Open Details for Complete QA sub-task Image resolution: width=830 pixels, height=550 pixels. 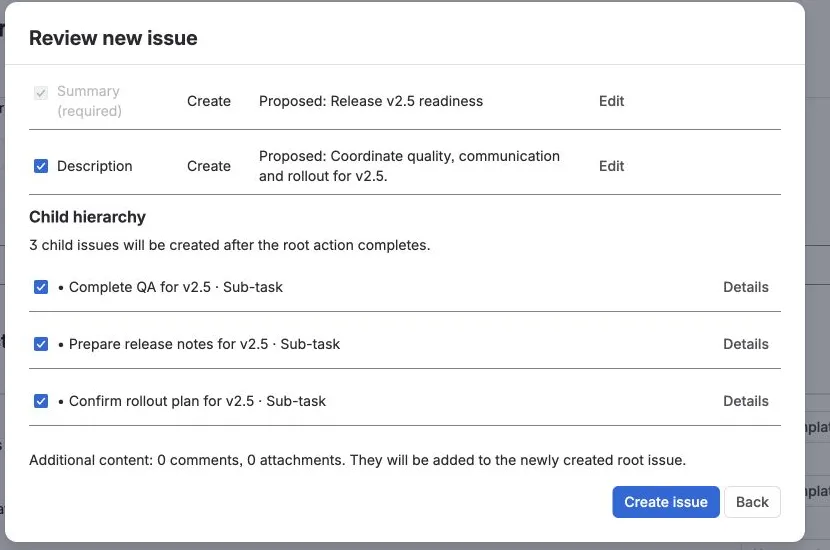[745, 287]
